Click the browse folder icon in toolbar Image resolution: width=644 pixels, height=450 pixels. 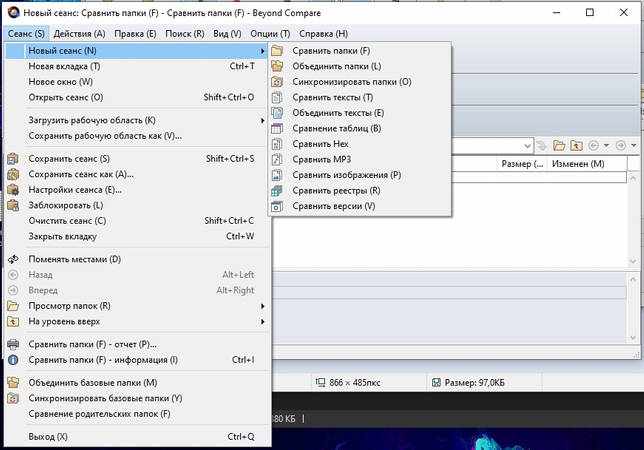point(559,145)
